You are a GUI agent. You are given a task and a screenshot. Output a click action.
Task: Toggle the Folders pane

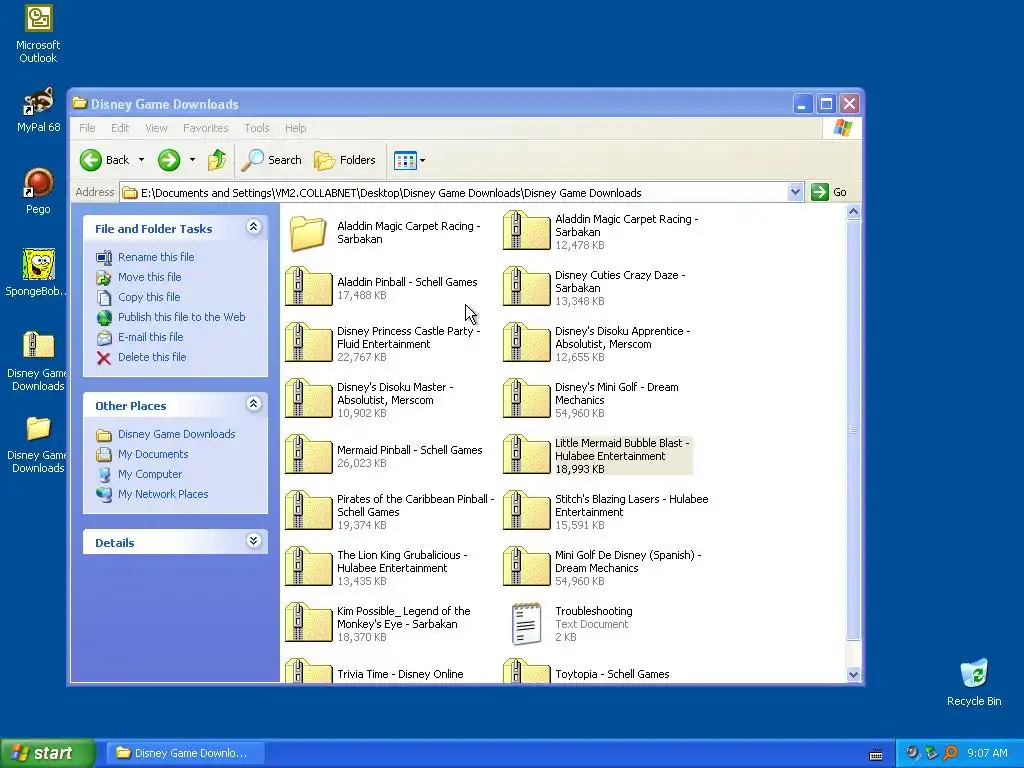click(345, 160)
